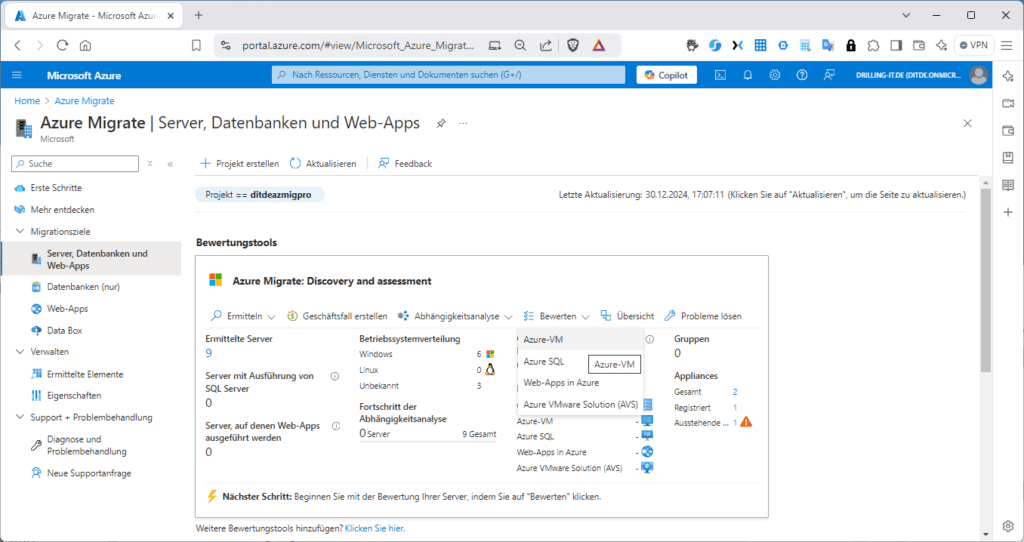Click the info icon beside Web-Apps servers
This screenshot has width=1024, height=542.
(336, 426)
